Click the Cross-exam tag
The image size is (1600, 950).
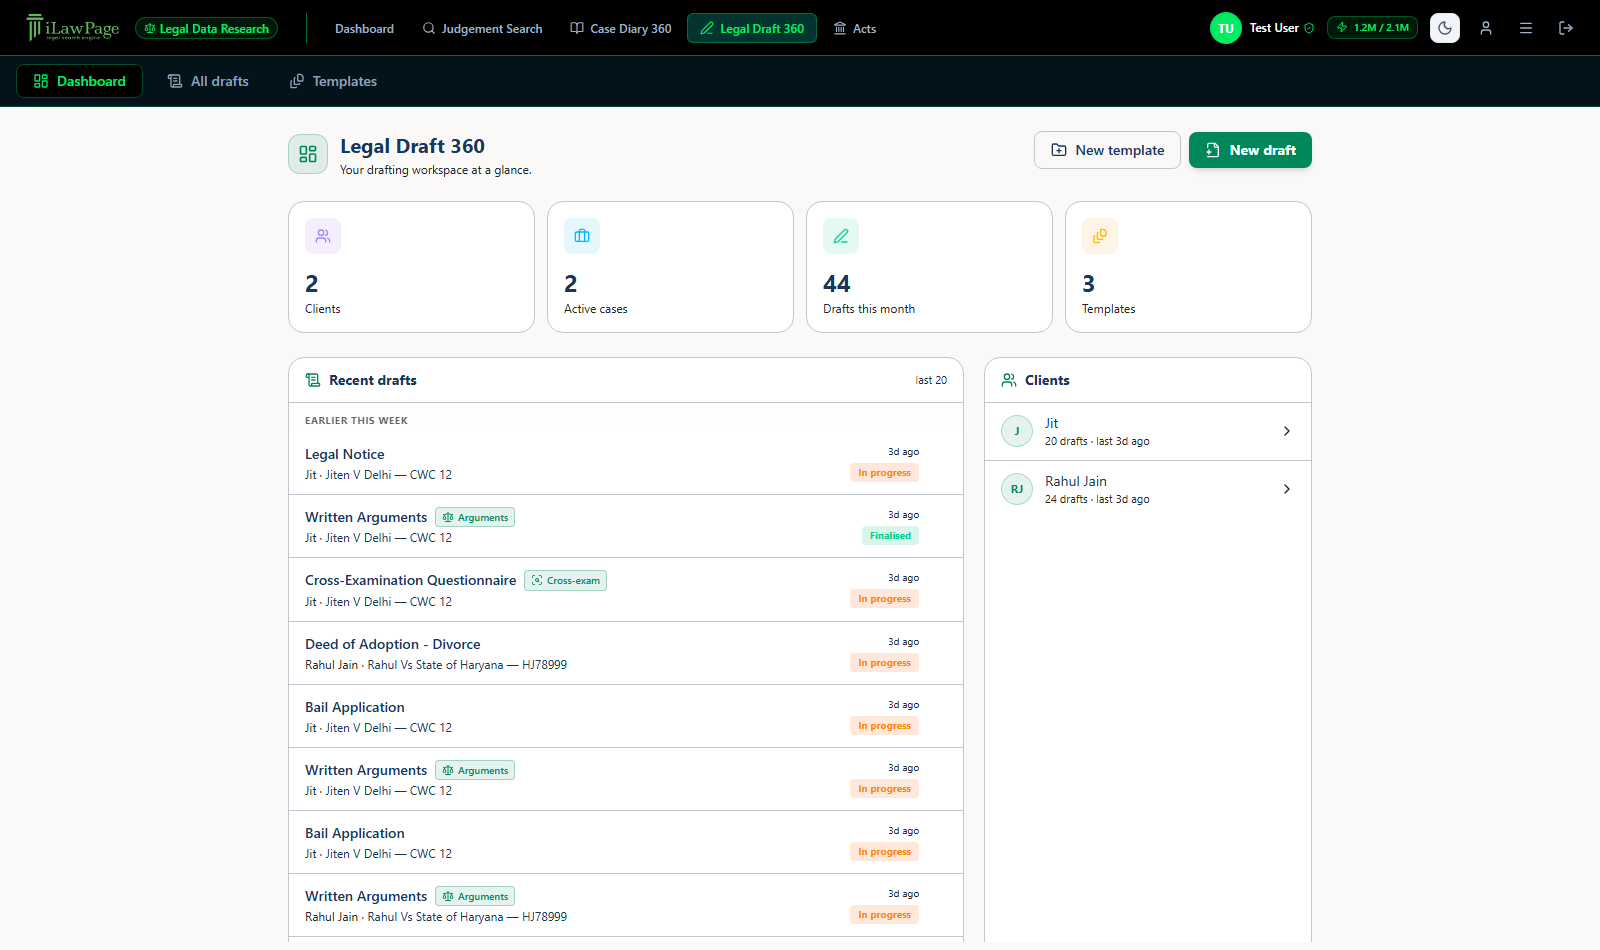565,580
